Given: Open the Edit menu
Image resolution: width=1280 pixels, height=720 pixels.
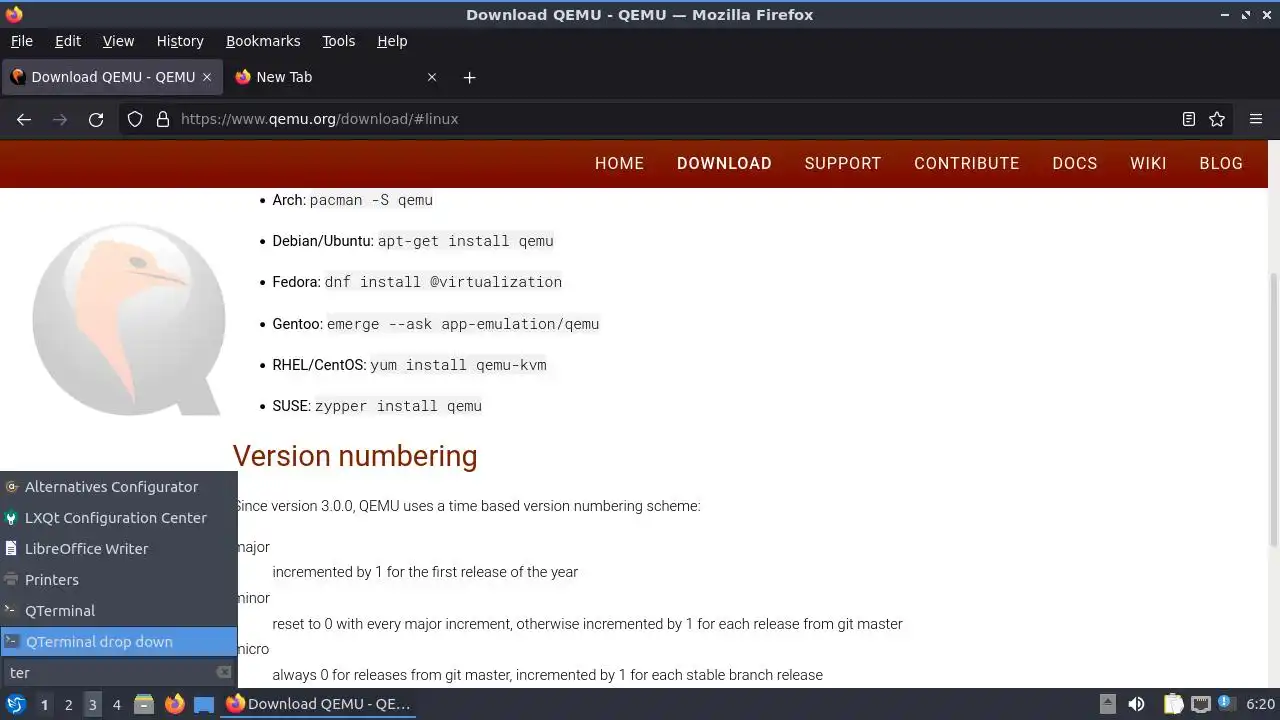Looking at the screenshot, I should (68, 41).
